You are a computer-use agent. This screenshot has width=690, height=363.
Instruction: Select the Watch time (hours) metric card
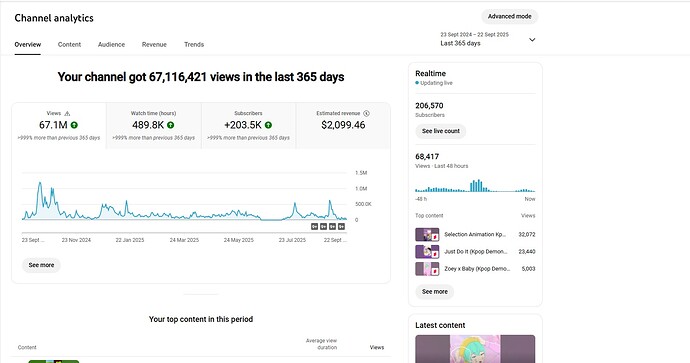pyautogui.click(x=154, y=126)
